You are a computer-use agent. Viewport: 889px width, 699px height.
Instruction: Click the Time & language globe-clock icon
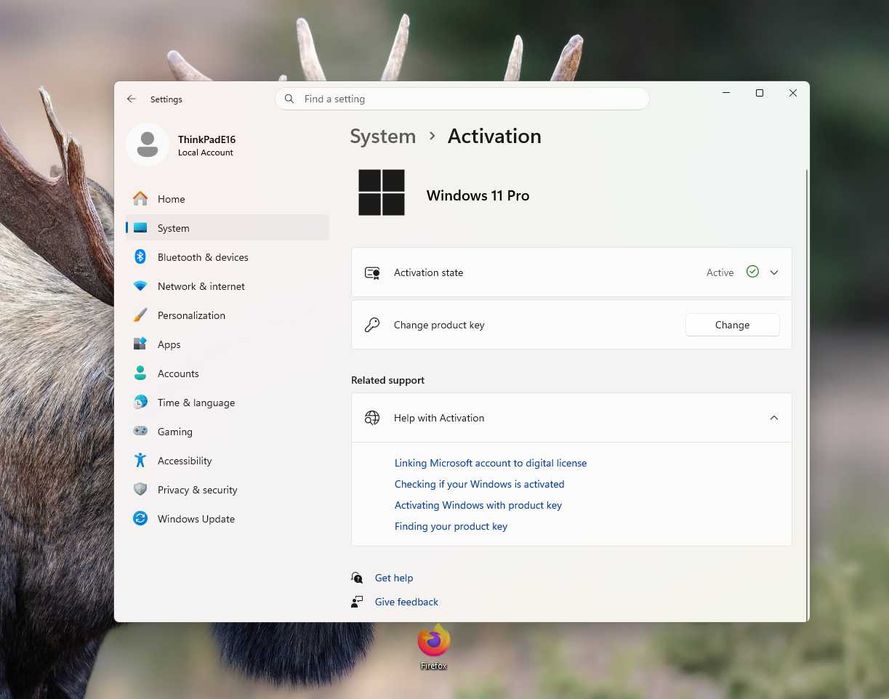coord(140,402)
